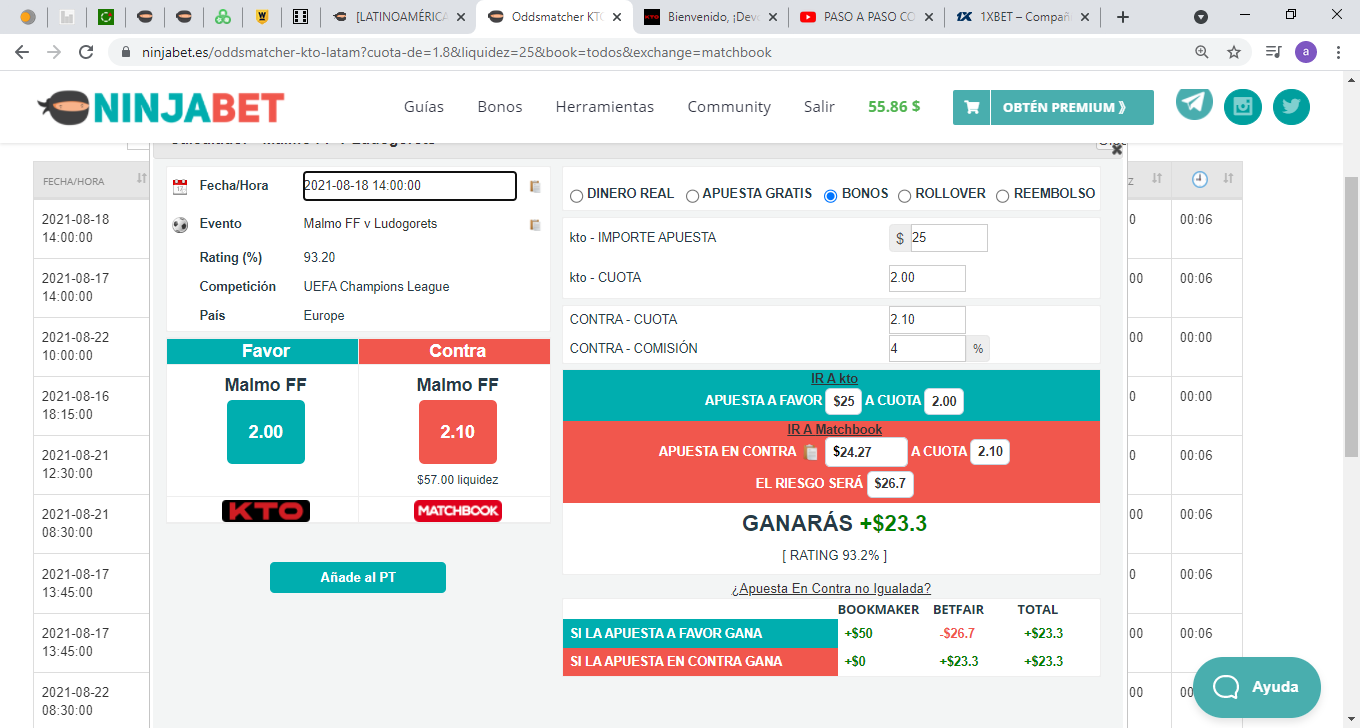Click the Fecha/Hora date input field
The width and height of the screenshot is (1360, 728).
point(410,186)
